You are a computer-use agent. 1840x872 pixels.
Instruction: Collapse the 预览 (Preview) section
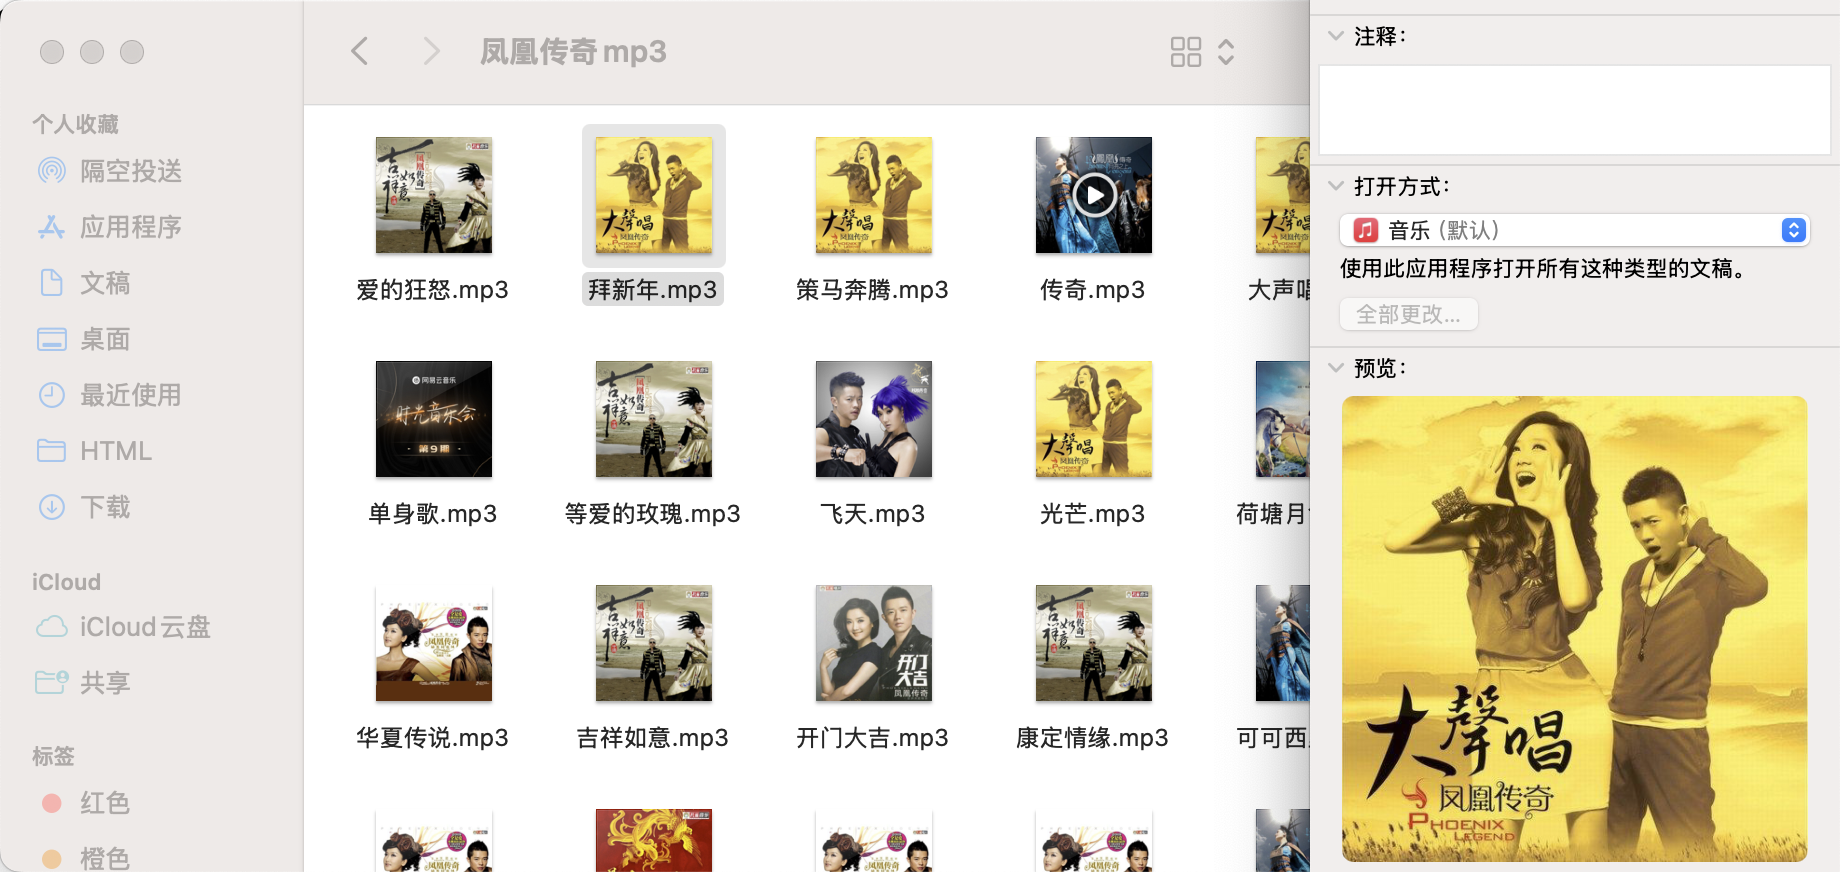(x=1335, y=368)
